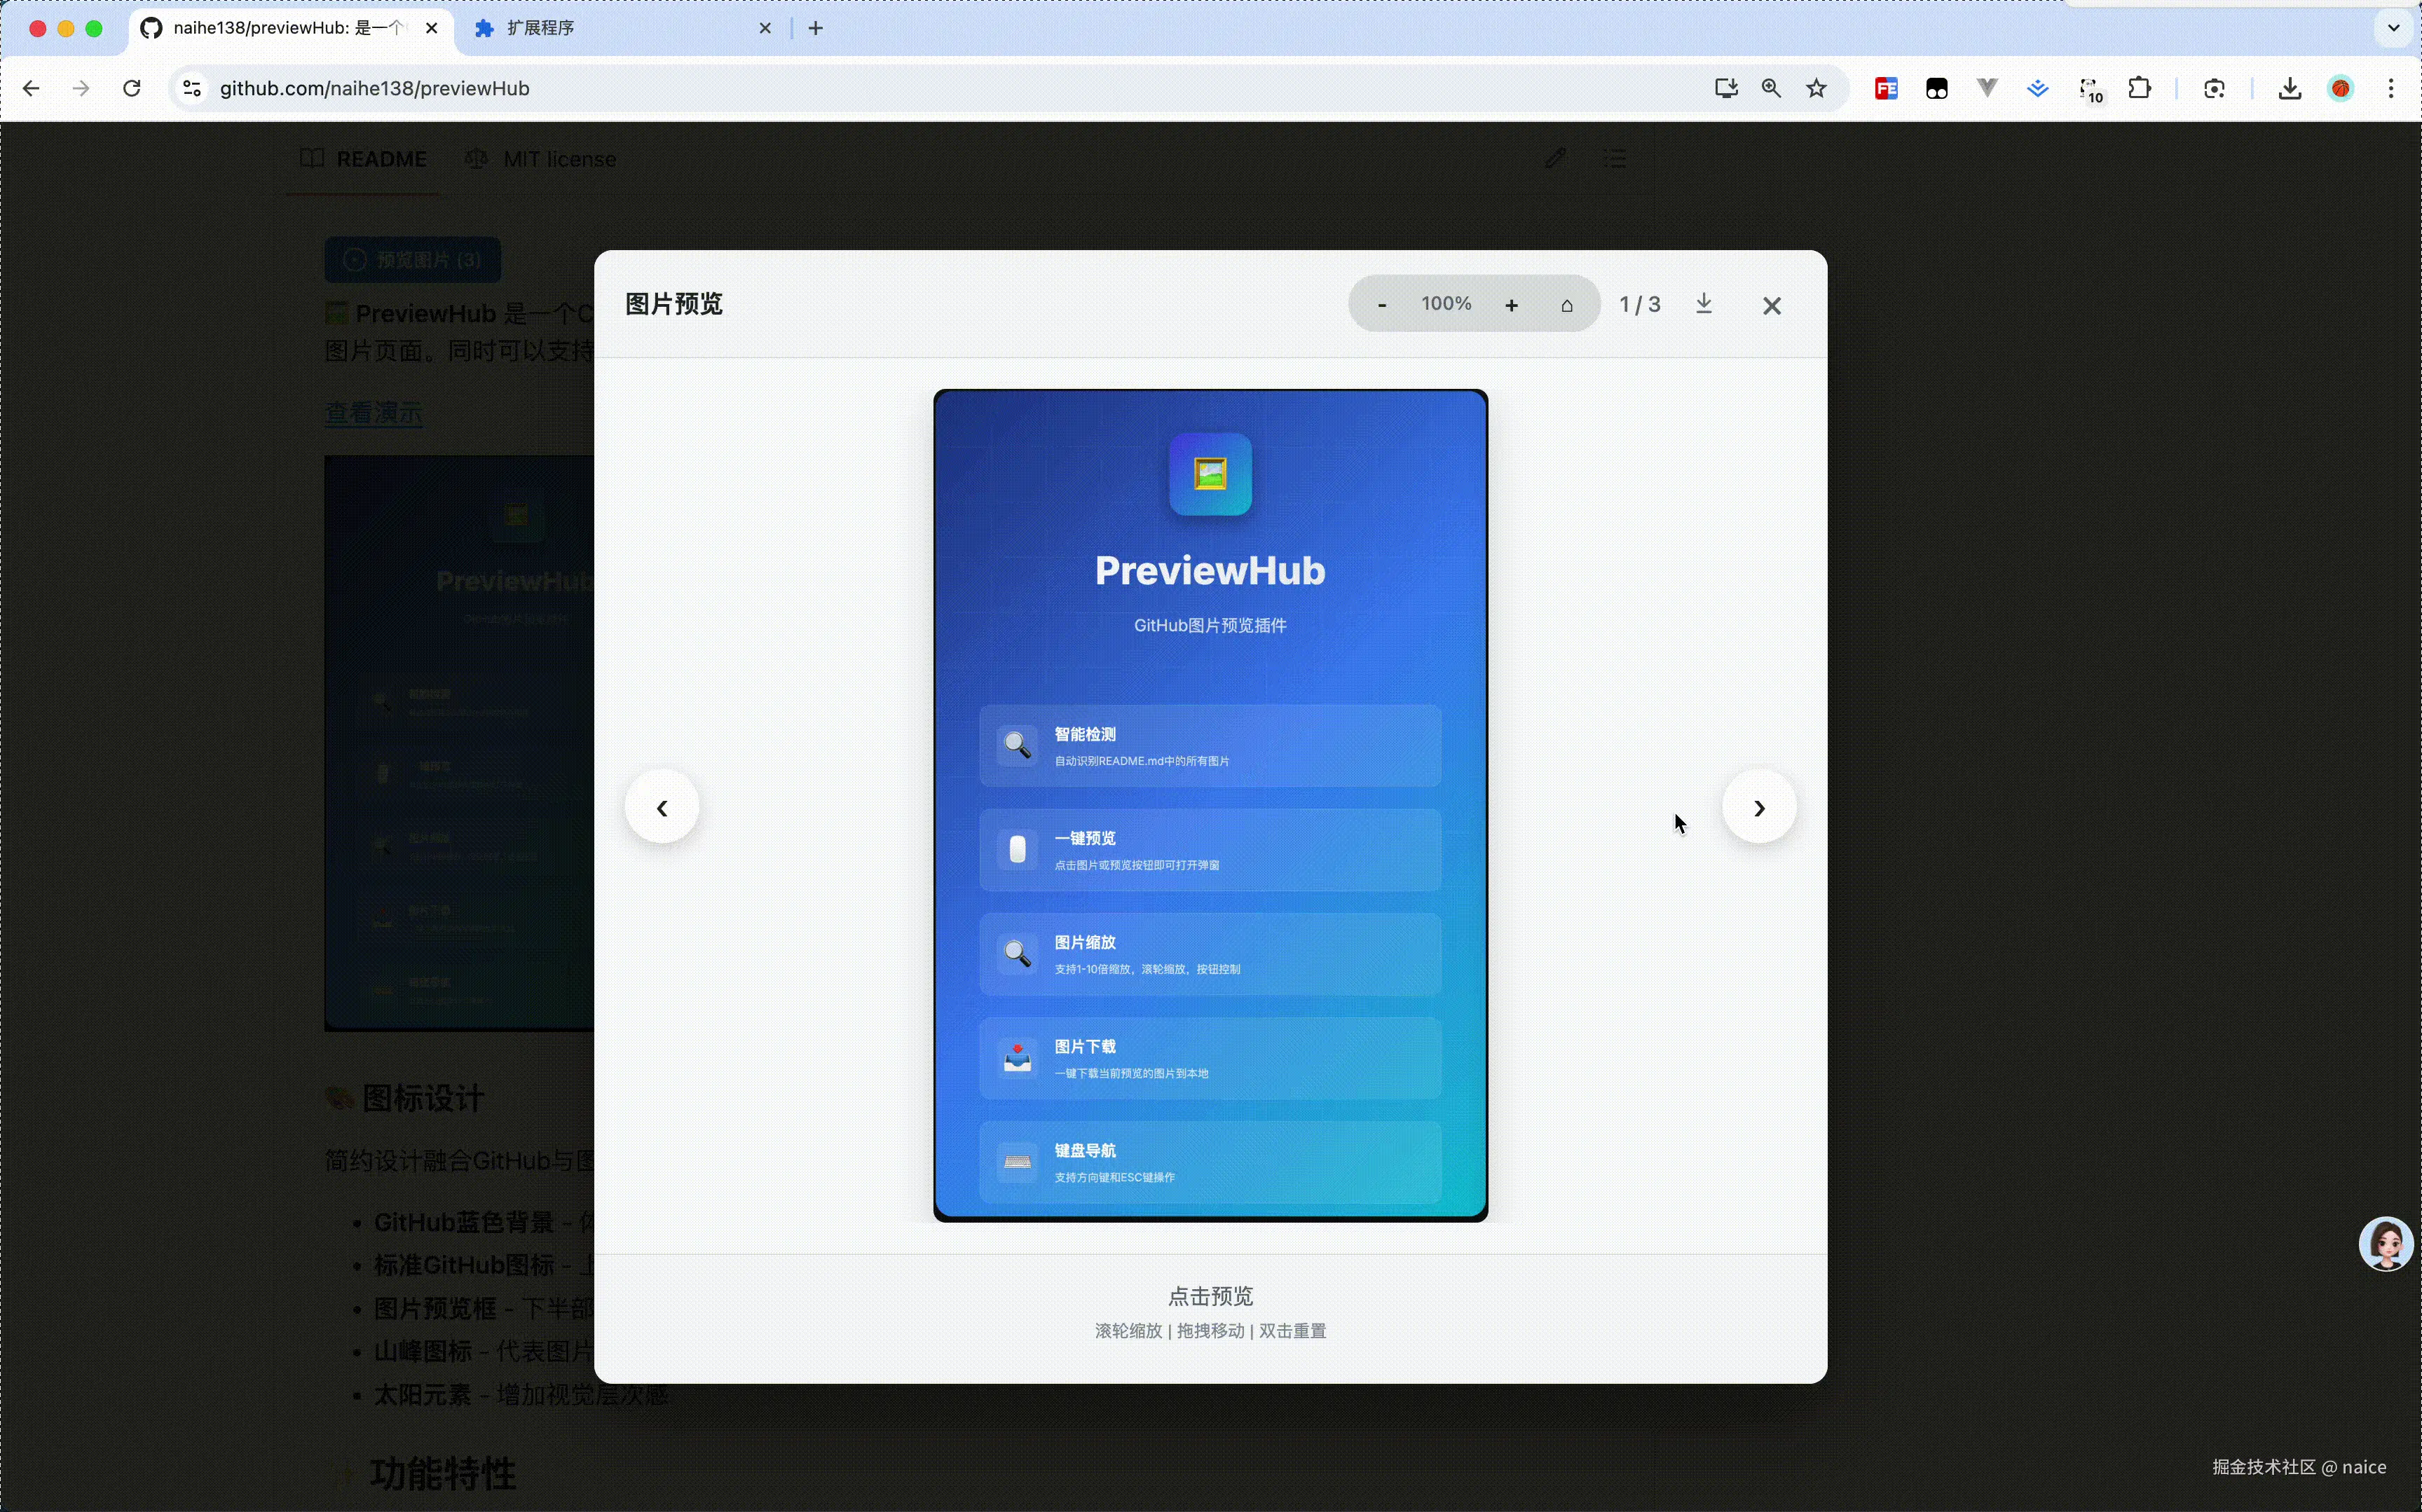Open README outline list icon
Image resolution: width=2422 pixels, height=1512 pixels.
tap(1615, 158)
